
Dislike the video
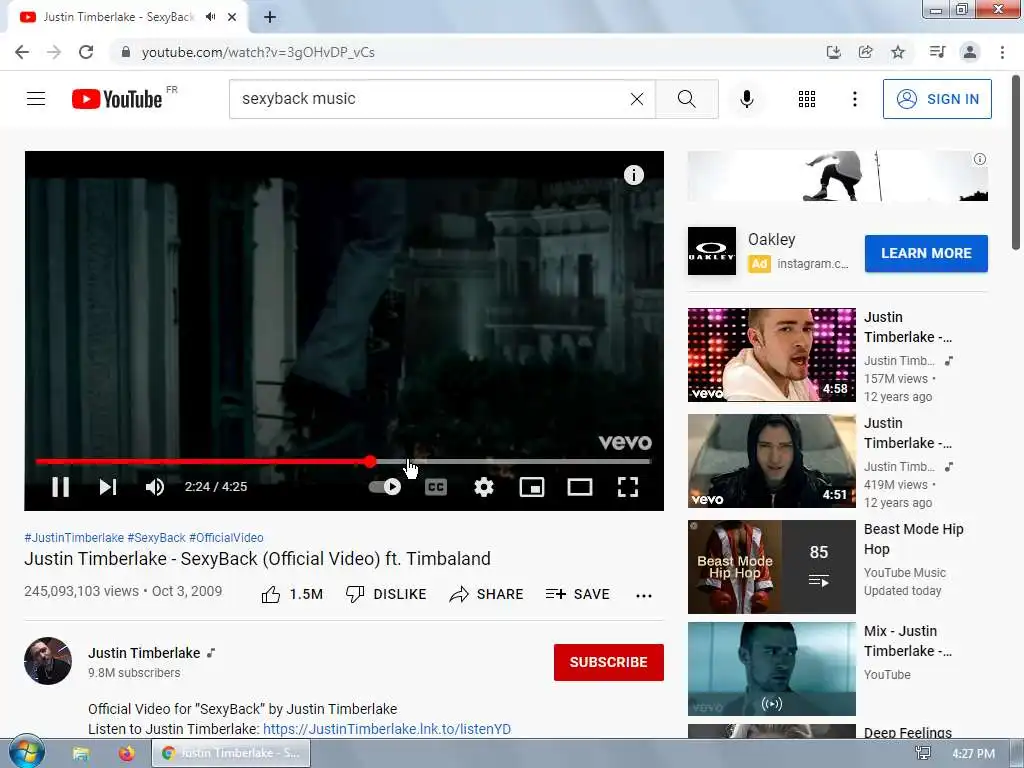tap(386, 594)
